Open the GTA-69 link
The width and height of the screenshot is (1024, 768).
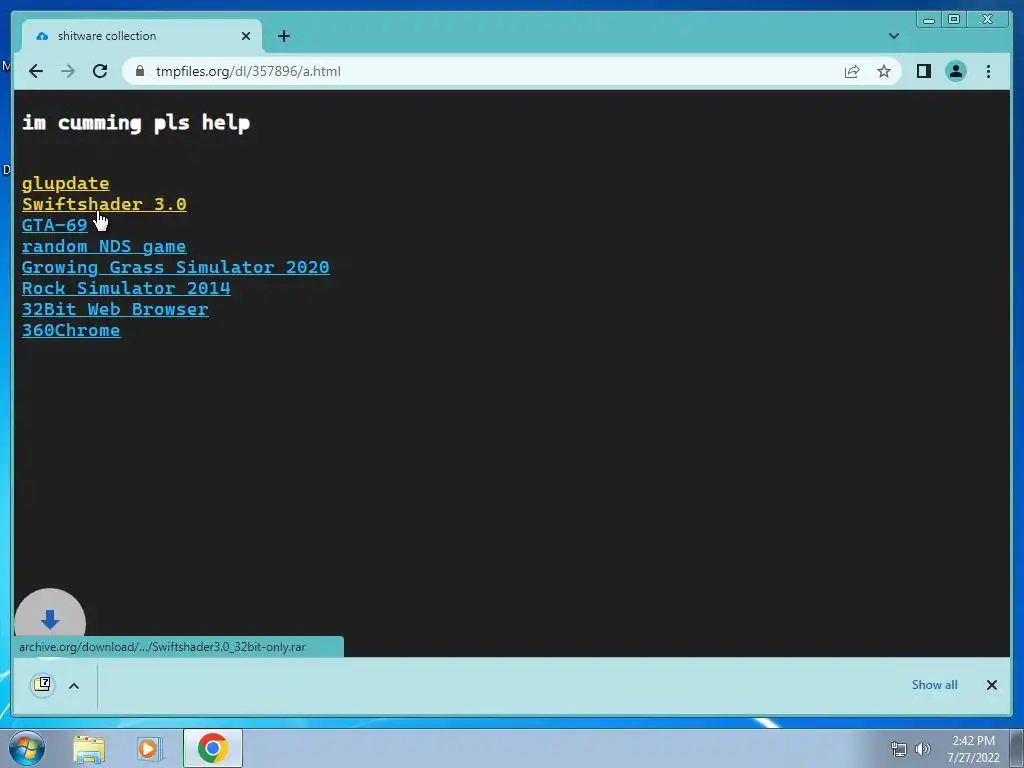[54, 225]
